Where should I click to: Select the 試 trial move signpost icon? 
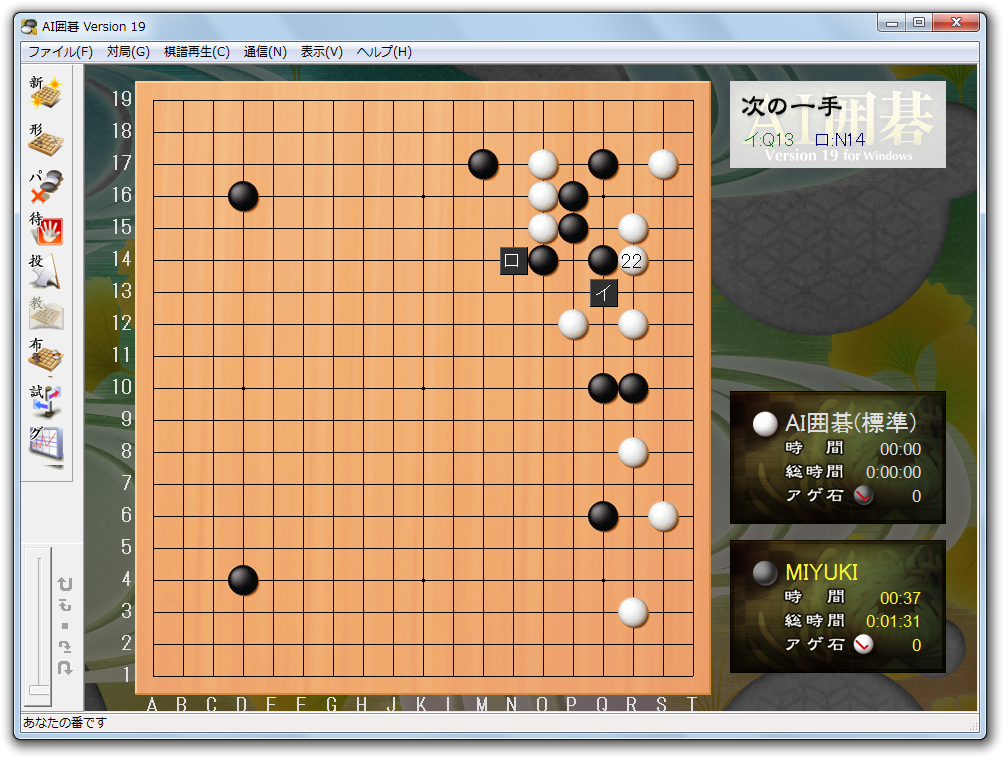tap(45, 399)
